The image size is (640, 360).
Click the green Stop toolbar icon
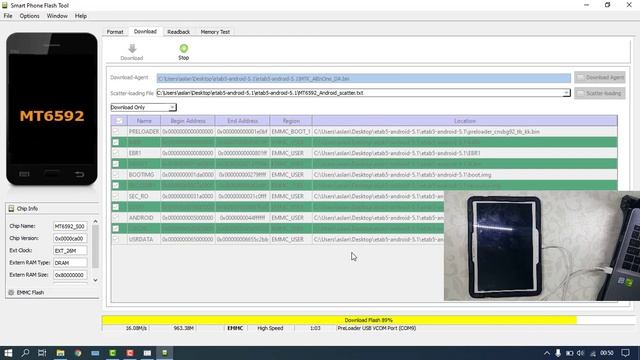[184, 49]
